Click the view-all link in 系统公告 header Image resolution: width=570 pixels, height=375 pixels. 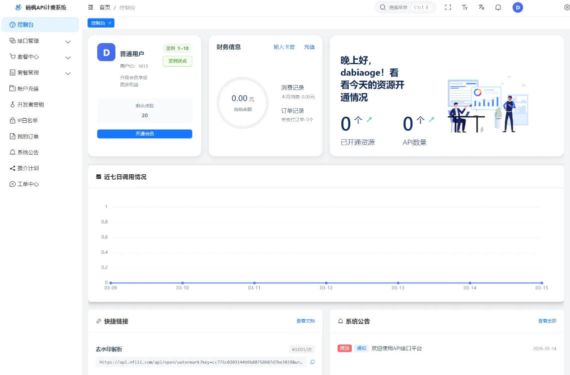coord(547,321)
